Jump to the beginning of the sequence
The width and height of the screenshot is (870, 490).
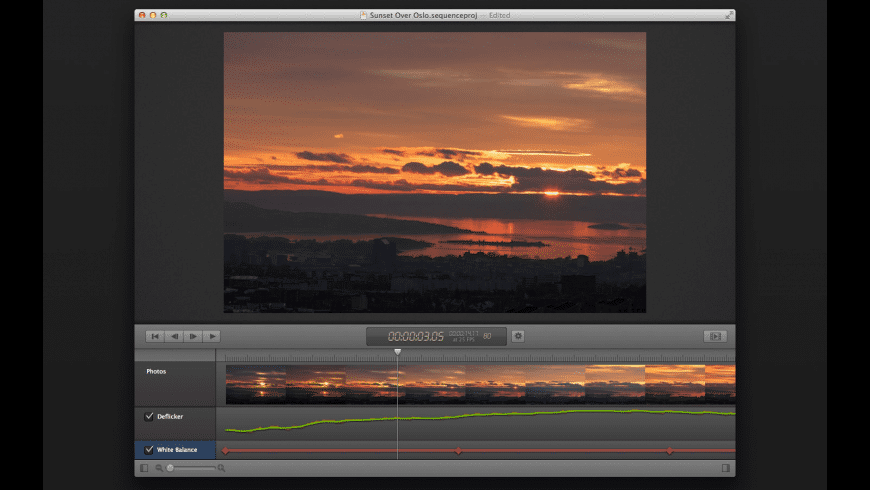[x=155, y=336]
